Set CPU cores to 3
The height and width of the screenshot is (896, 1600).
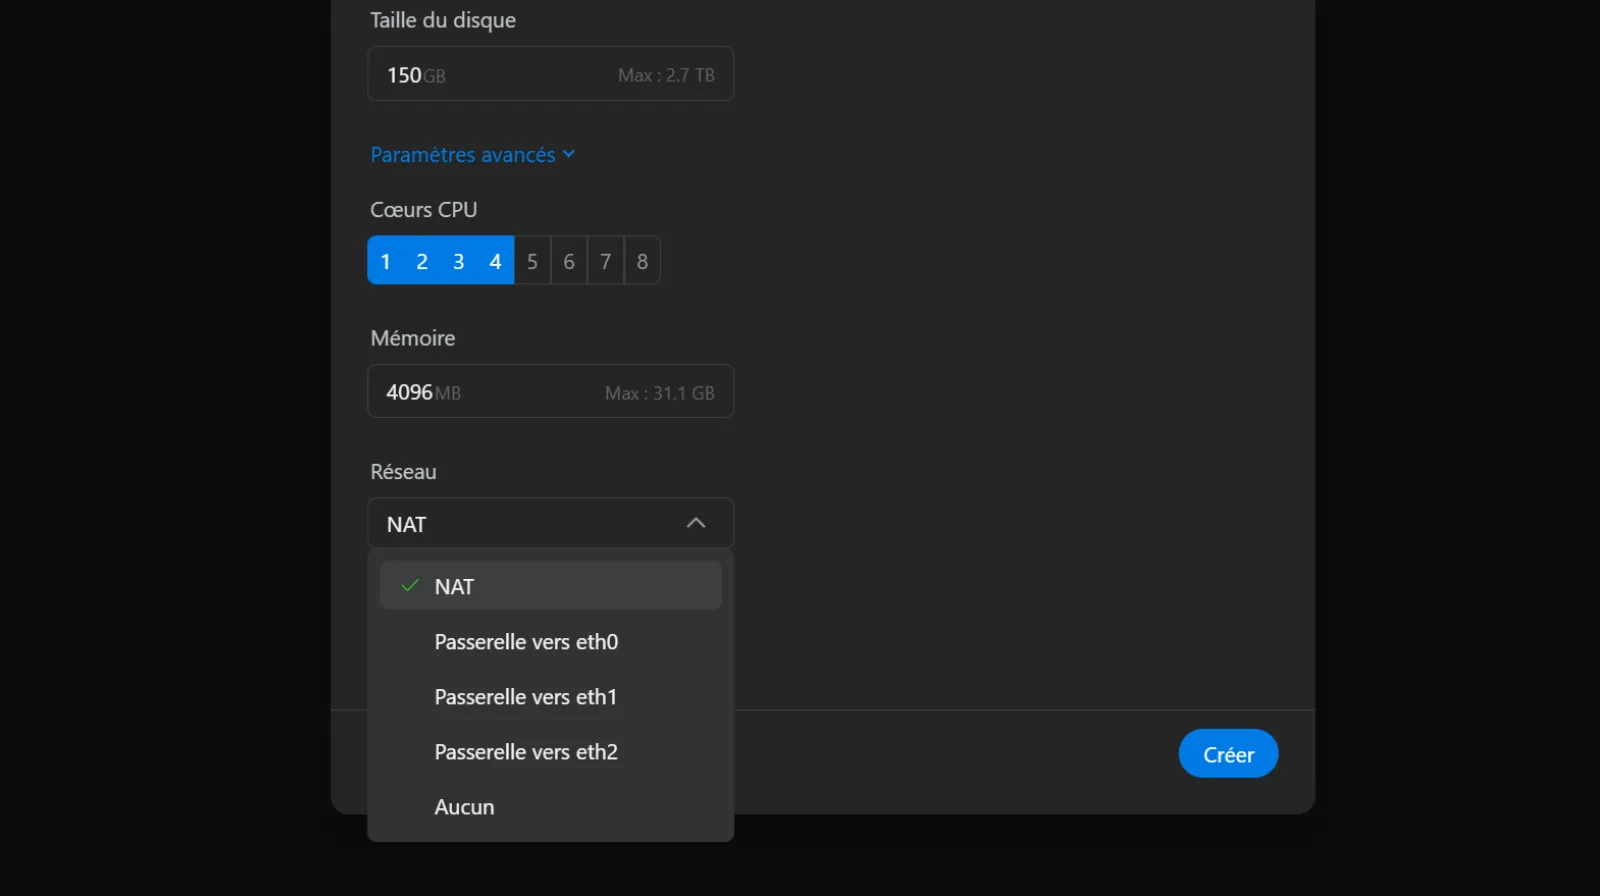[x=459, y=261]
